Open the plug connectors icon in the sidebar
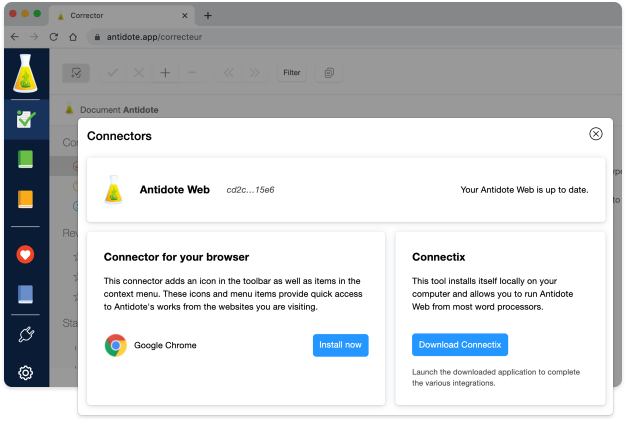Screen dimensions: 626x422 click(26, 335)
